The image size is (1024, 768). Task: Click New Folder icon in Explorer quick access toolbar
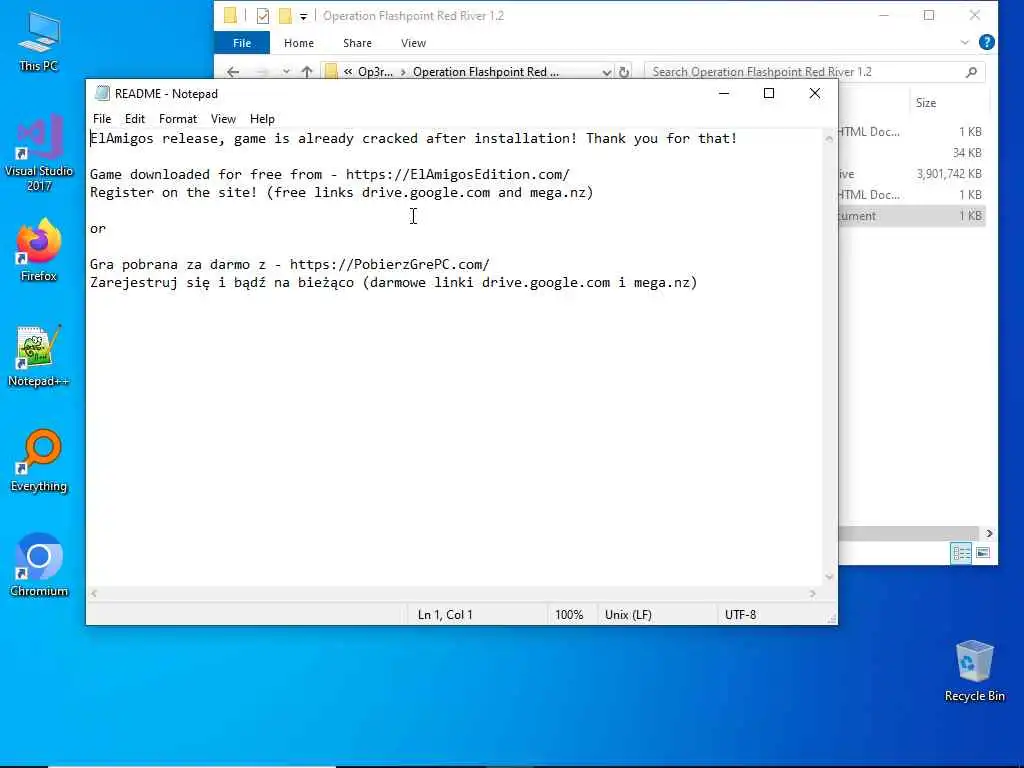click(285, 16)
